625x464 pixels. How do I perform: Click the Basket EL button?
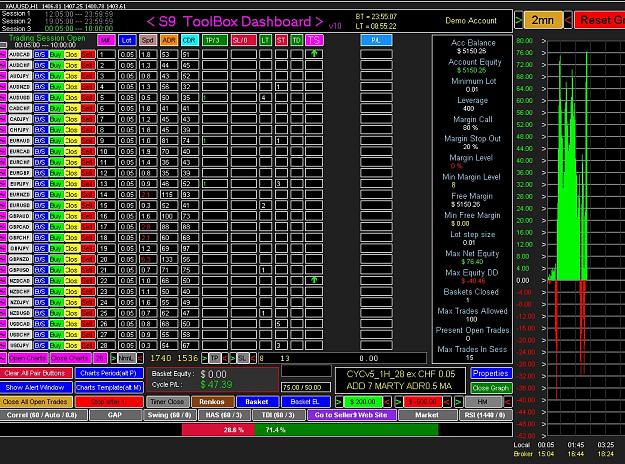point(305,401)
